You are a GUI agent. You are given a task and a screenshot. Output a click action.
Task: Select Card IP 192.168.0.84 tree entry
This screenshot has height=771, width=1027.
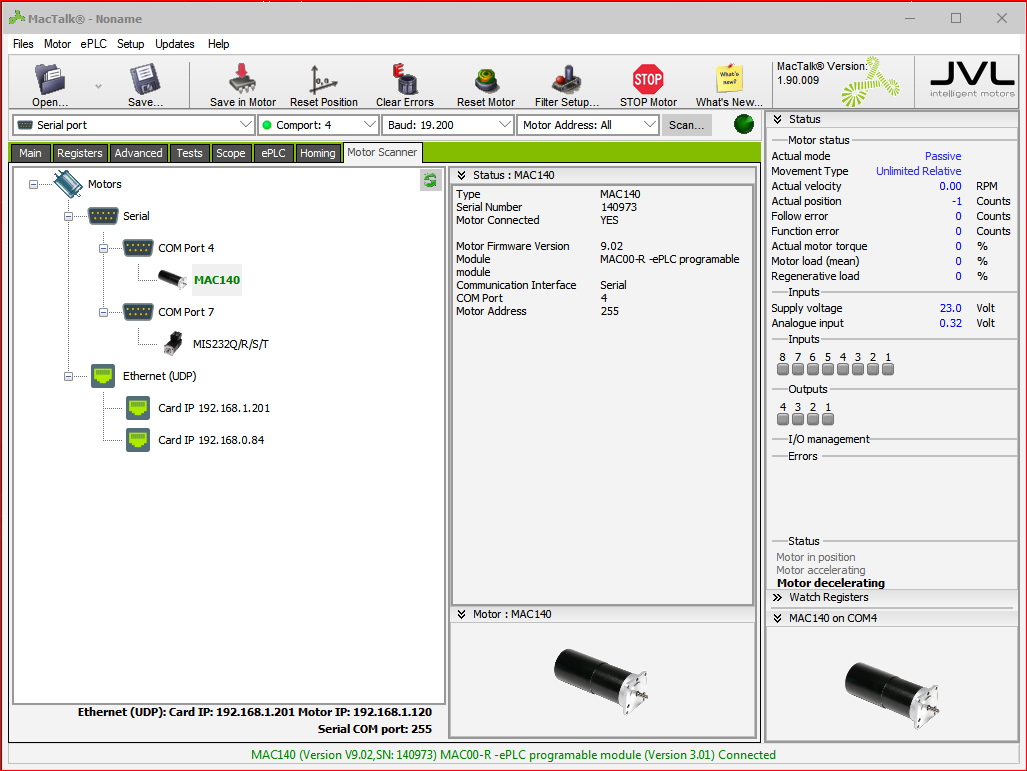(x=211, y=440)
